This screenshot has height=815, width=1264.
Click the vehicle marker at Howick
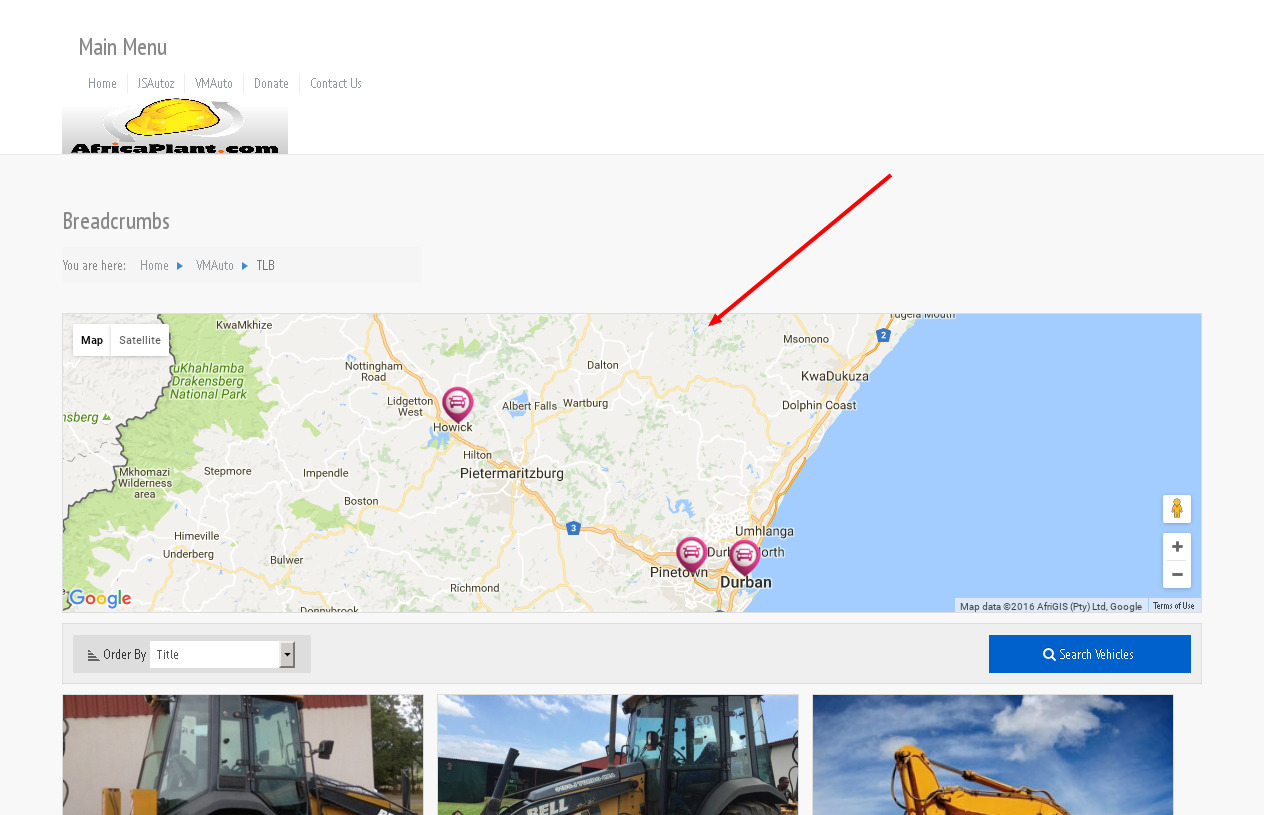[457, 404]
